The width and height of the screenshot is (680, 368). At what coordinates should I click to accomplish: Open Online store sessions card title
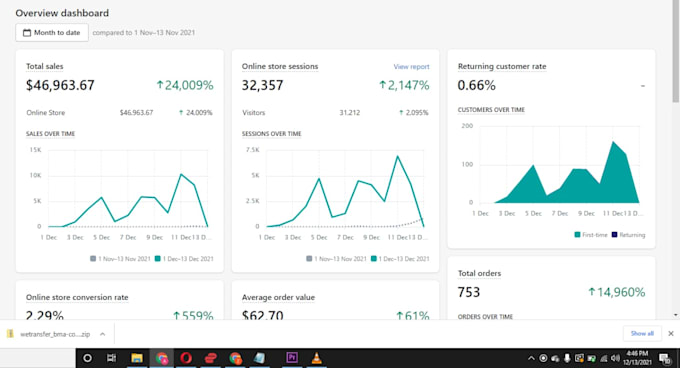click(x=280, y=66)
